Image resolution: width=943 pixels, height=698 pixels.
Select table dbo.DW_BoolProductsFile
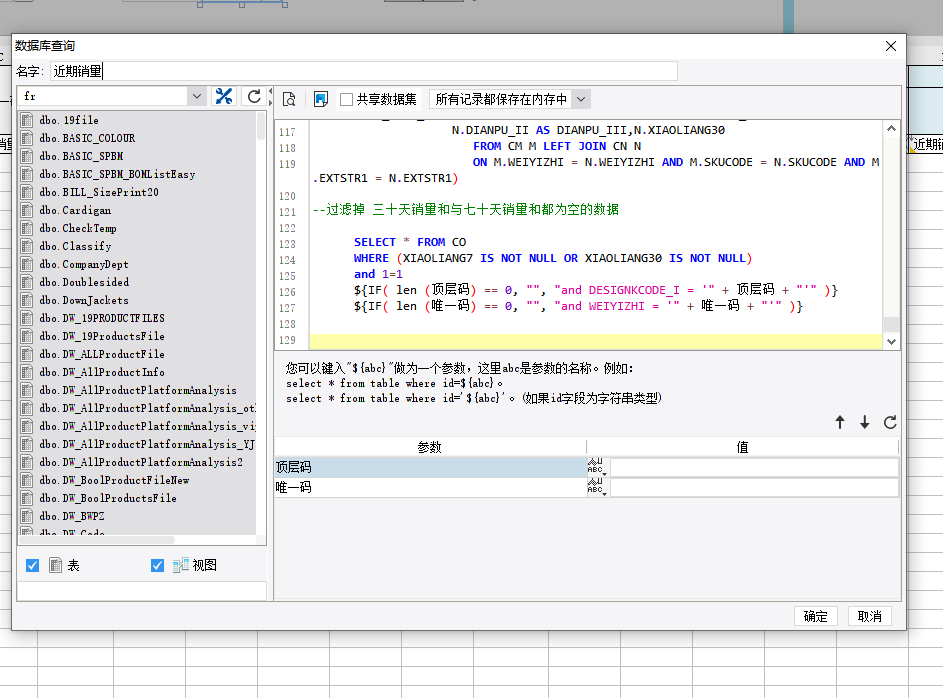point(108,498)
